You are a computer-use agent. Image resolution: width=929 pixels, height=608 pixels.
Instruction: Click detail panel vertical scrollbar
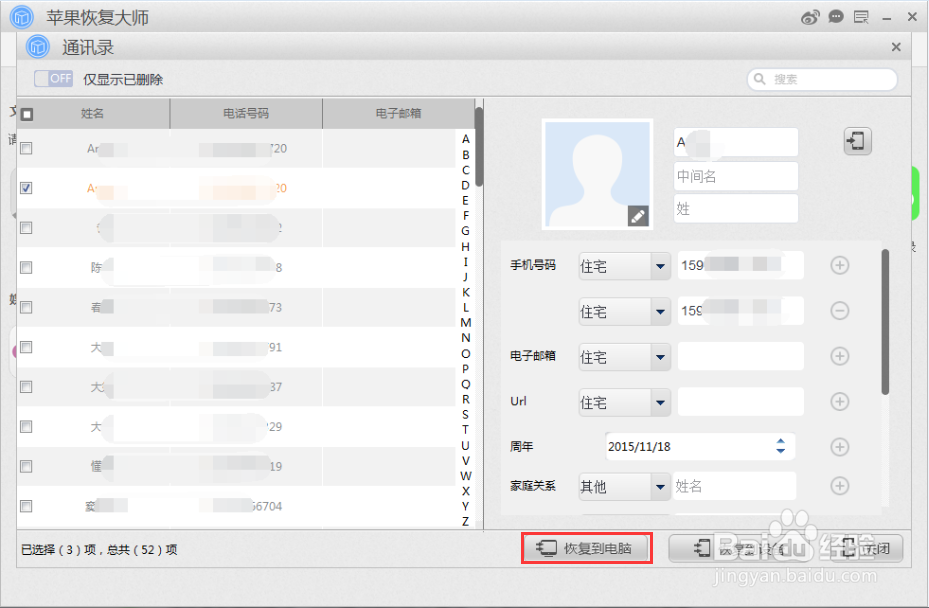click(885, 322)
